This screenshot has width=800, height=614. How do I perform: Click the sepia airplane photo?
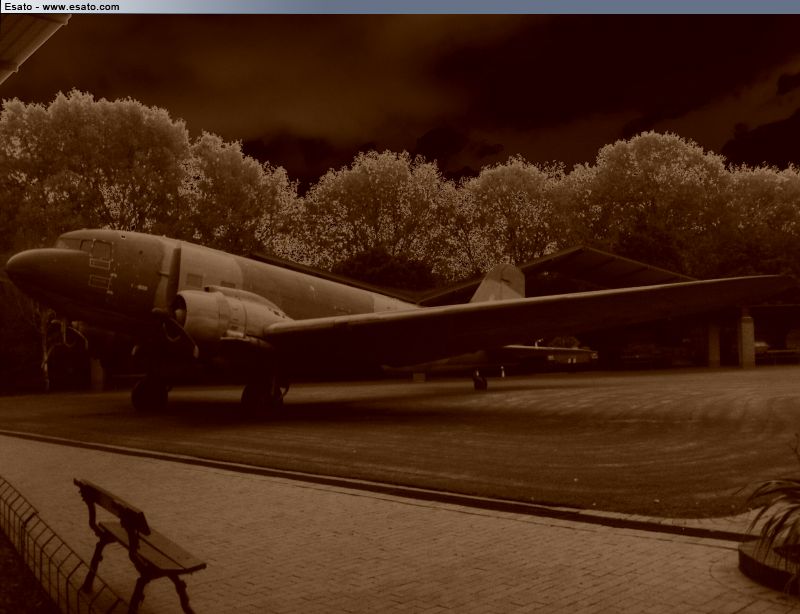pos(400,314)
